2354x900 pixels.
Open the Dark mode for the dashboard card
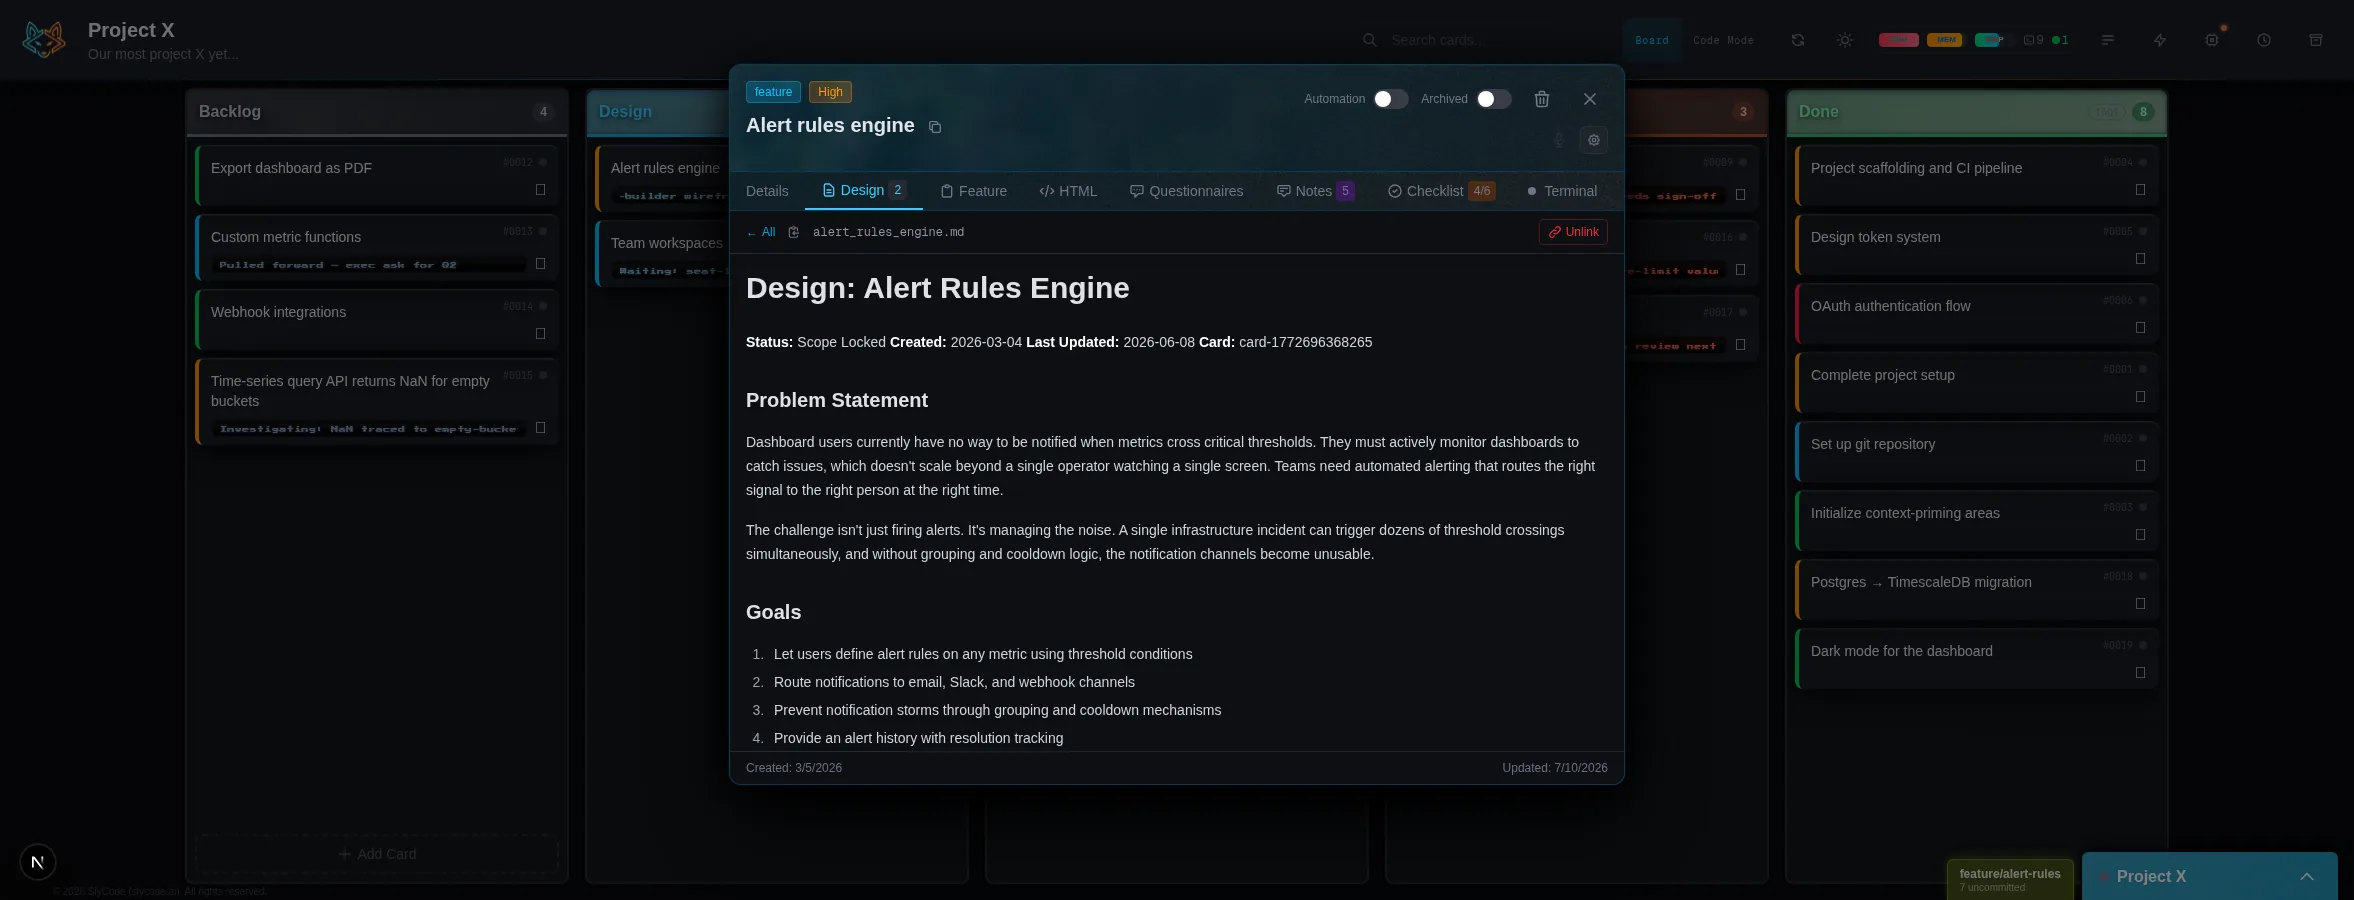1976,659
